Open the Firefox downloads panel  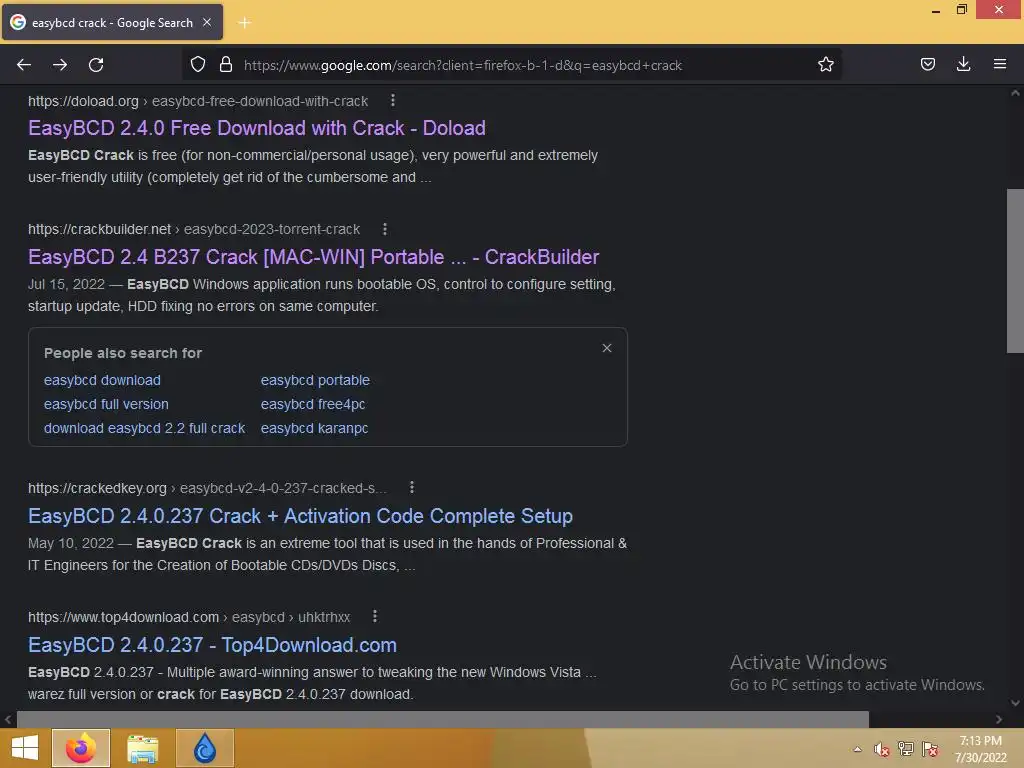[x=963, y=64]
